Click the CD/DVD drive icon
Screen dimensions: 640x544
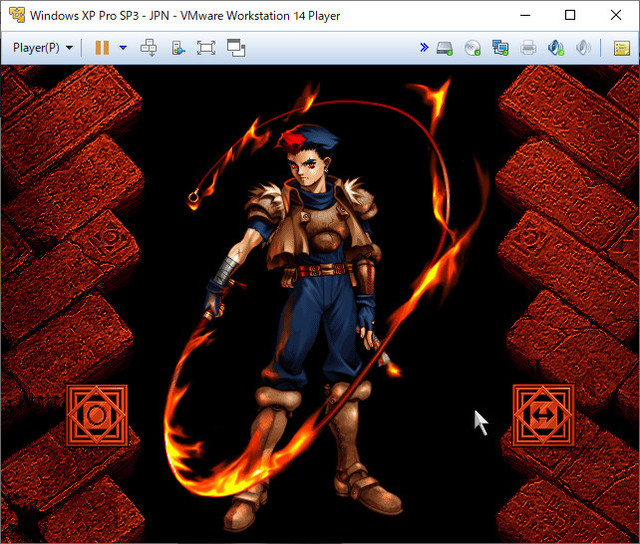pos(472,48)
